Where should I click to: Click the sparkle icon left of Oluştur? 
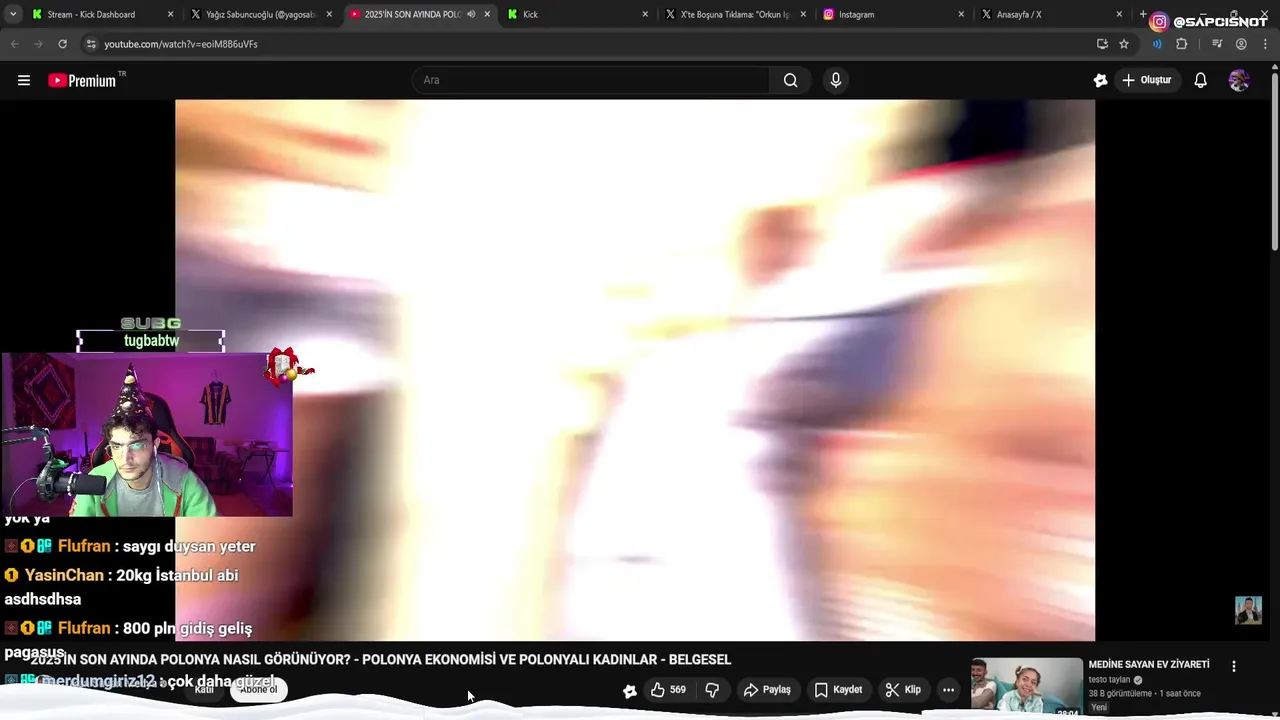1100,80
